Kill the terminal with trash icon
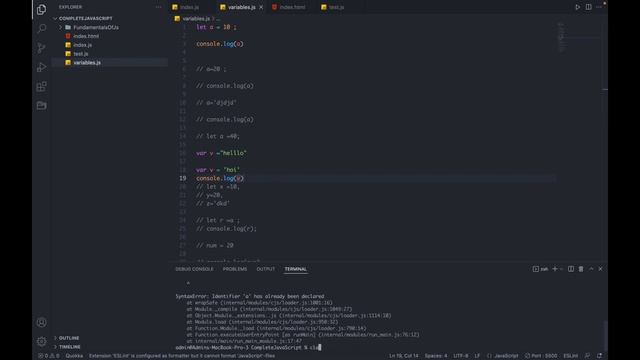The width and height of the screenshot is (640, 360). coord(581,269)
